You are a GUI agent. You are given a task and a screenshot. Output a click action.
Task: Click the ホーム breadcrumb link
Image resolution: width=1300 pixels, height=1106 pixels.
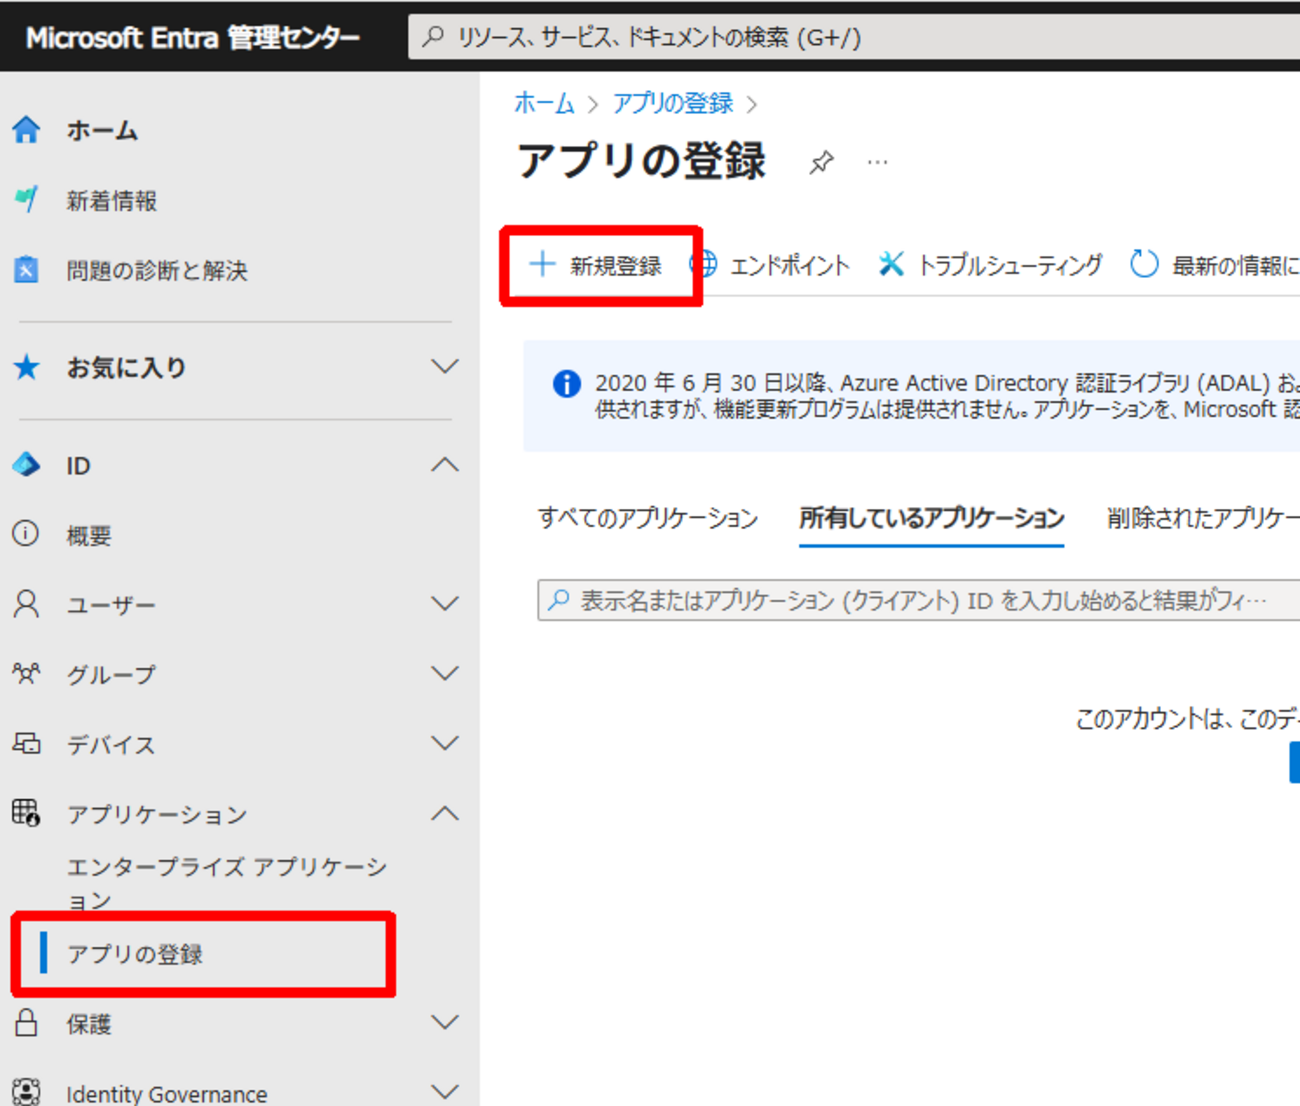(x=544, y=103)
